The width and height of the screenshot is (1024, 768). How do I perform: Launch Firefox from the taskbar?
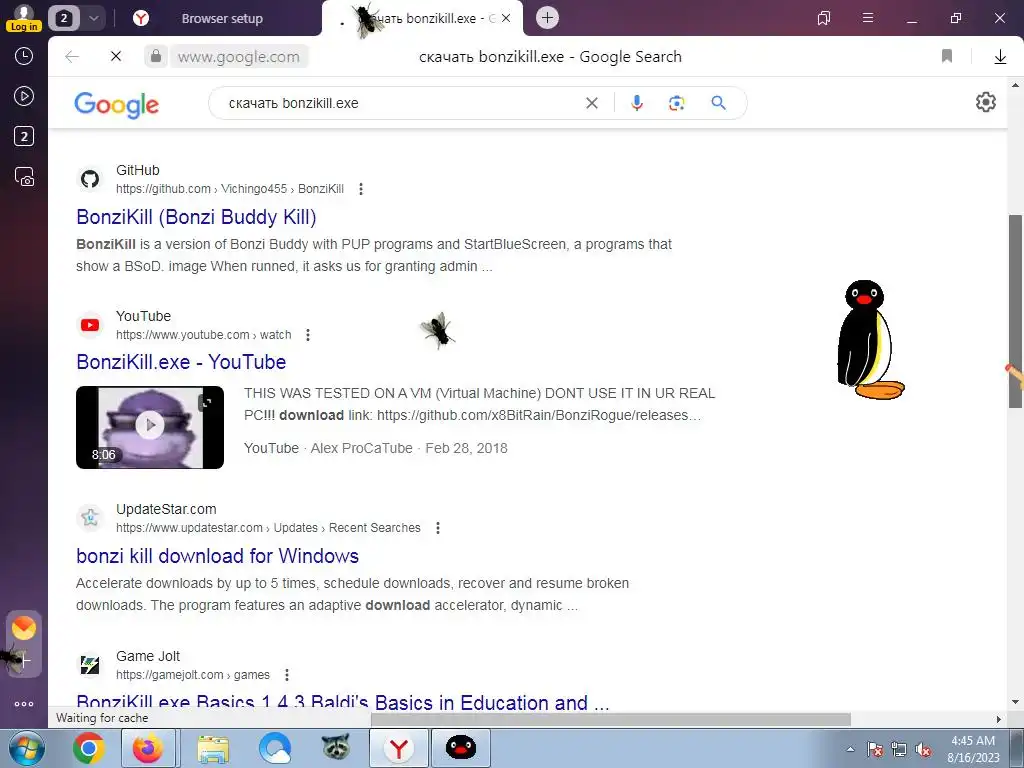(x=148, y=748)
